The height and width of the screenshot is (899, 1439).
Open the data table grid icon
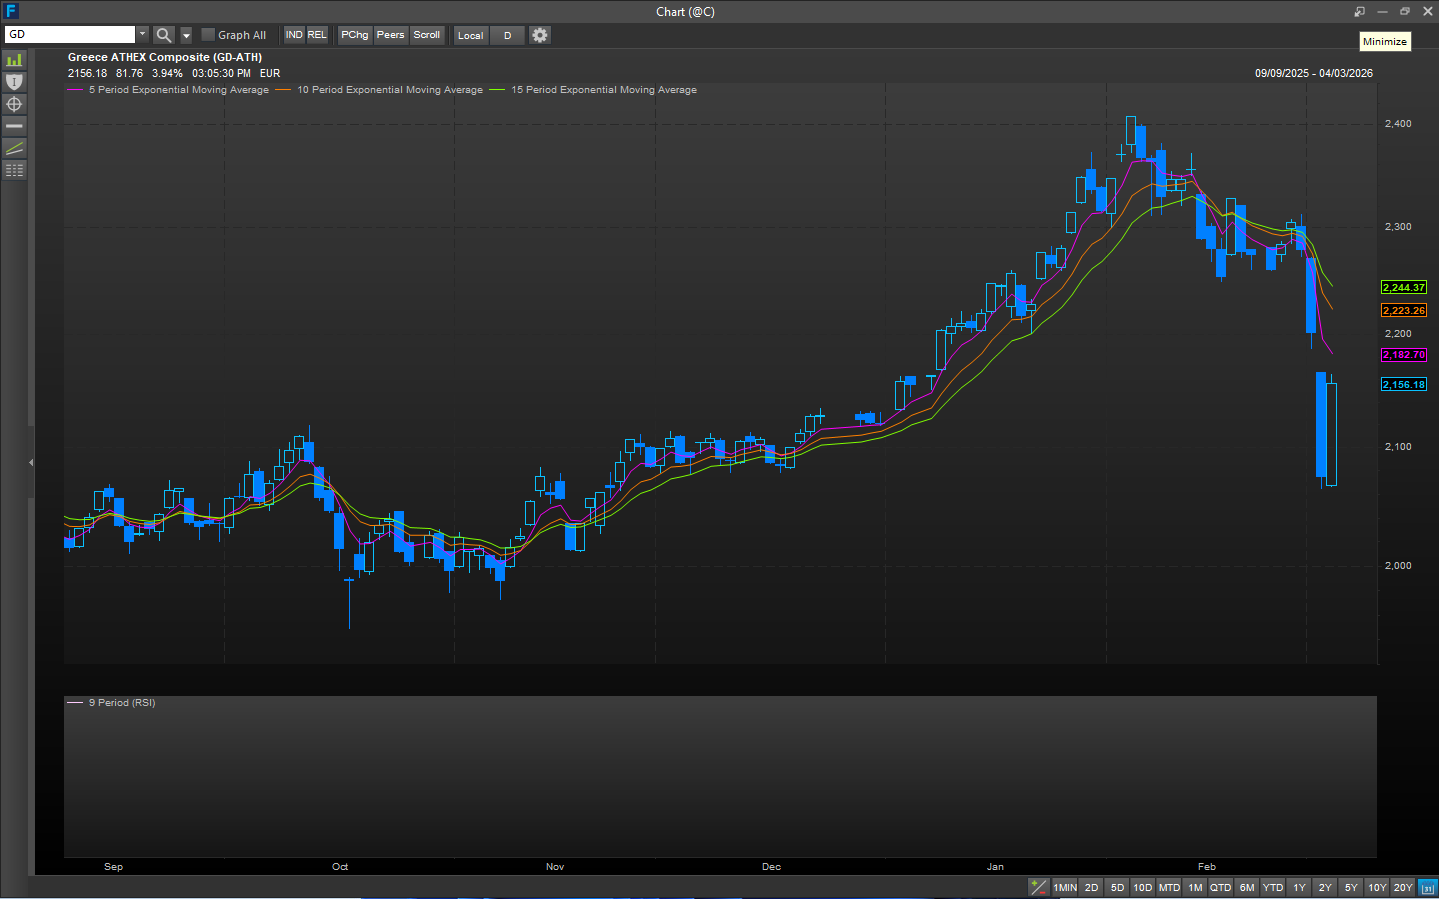click(14, 170)
